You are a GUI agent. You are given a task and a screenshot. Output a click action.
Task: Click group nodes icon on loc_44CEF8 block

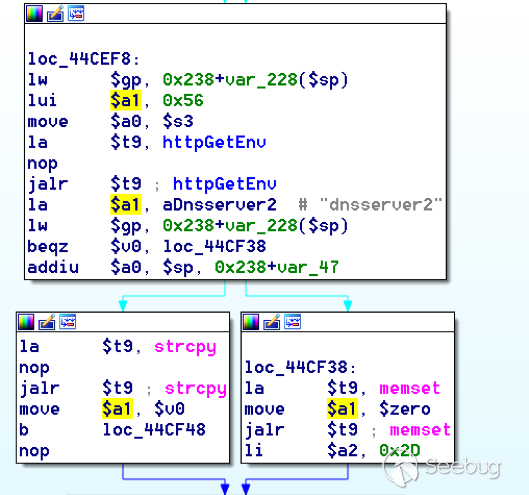coord(76,13)
